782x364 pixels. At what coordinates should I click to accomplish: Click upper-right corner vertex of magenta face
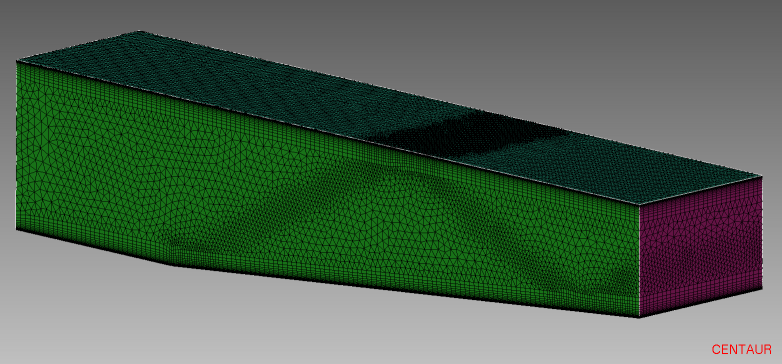762,176
